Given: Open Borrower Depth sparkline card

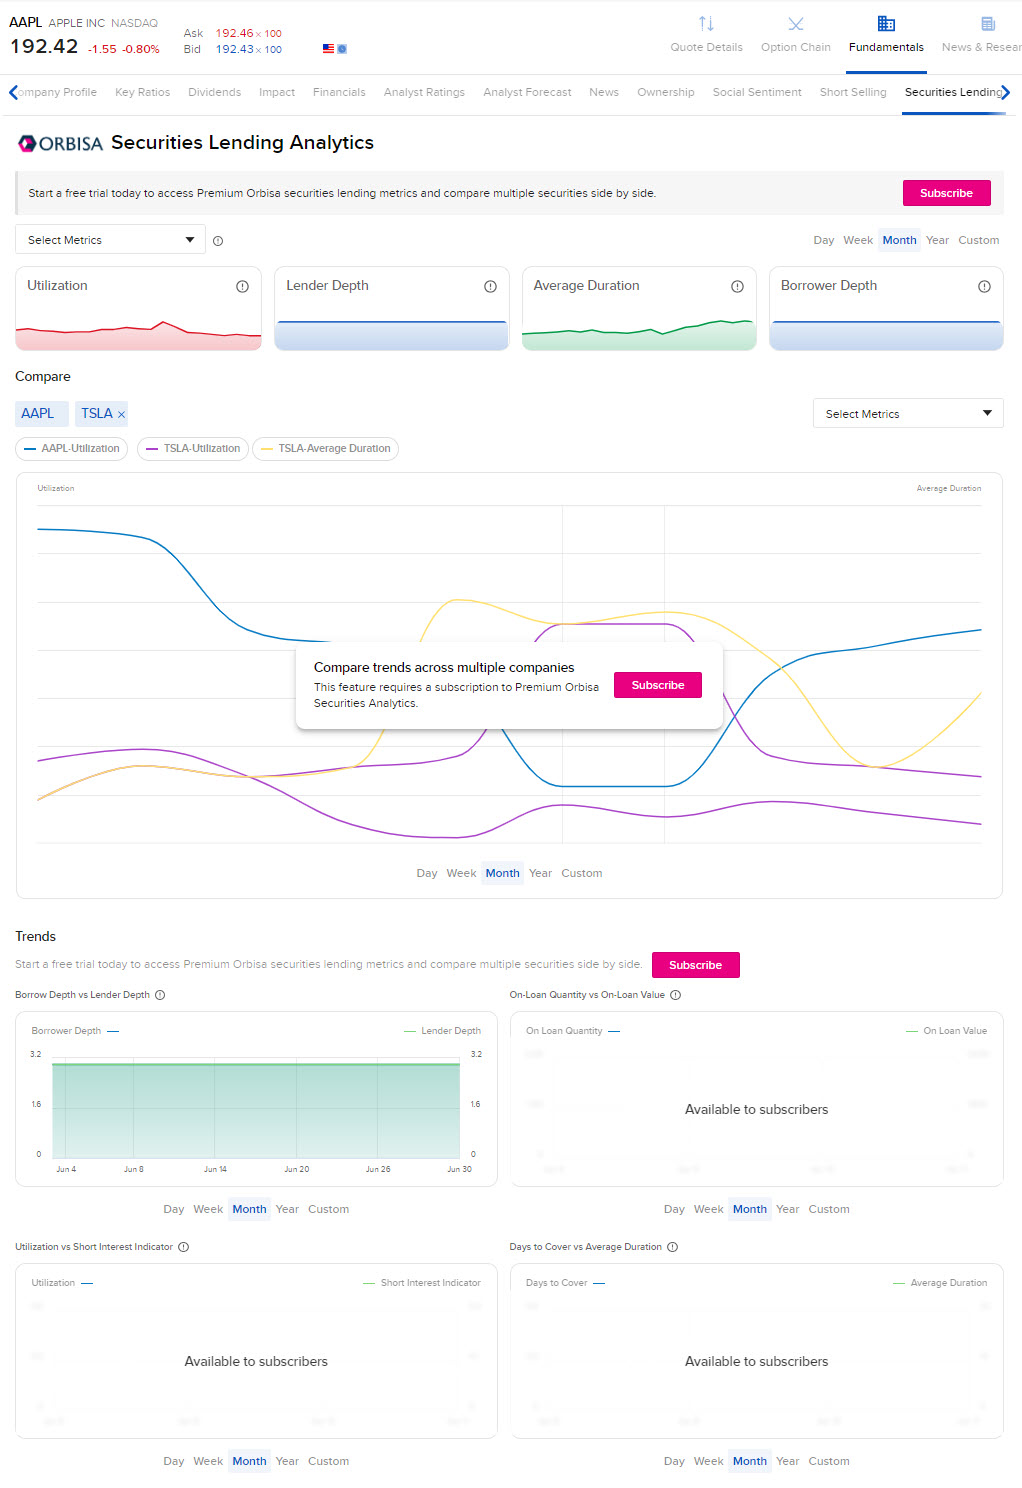Looking at the screenshot, I should (886, 308).
